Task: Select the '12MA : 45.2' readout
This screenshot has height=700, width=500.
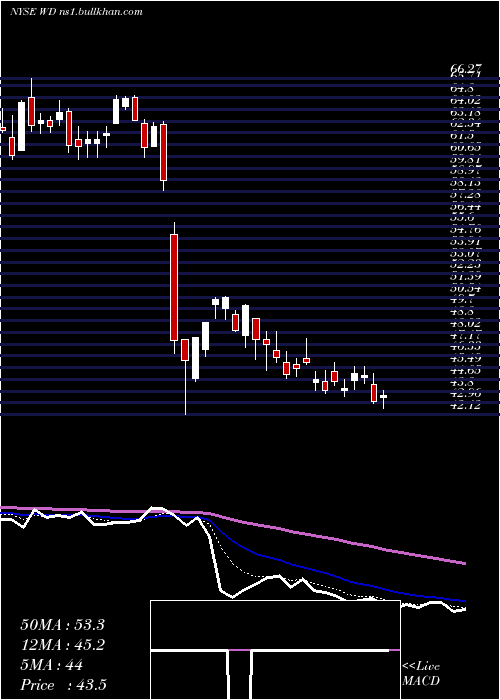Action: click(62, 645)
